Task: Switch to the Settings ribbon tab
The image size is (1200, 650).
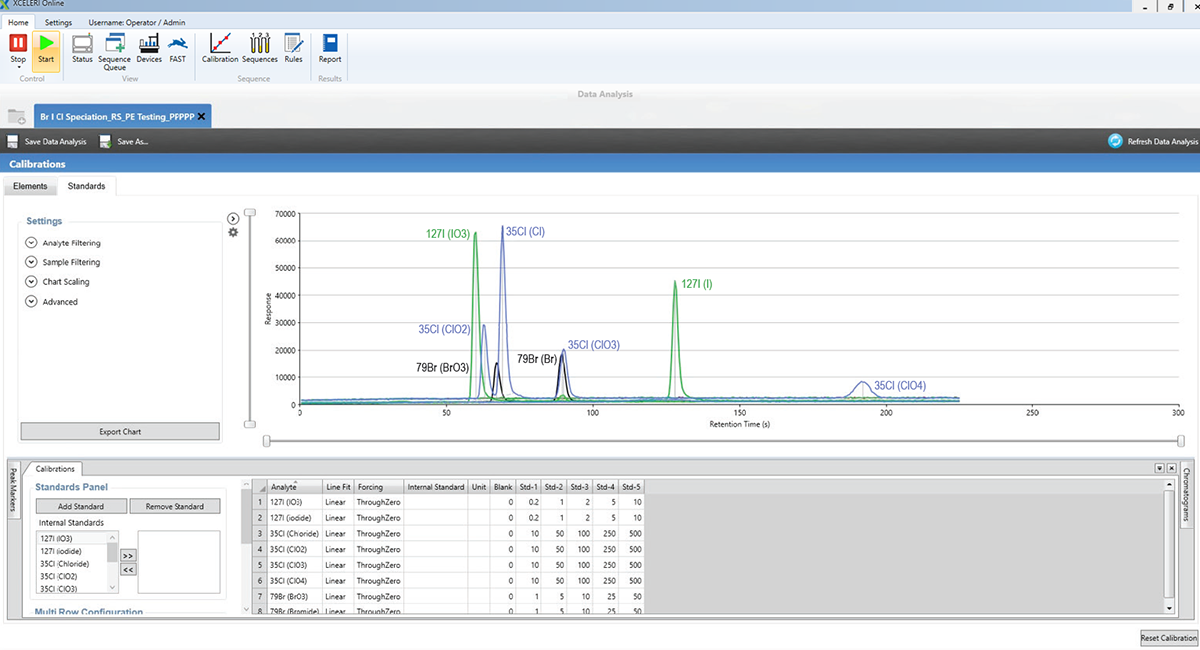Action: [58, 22]
